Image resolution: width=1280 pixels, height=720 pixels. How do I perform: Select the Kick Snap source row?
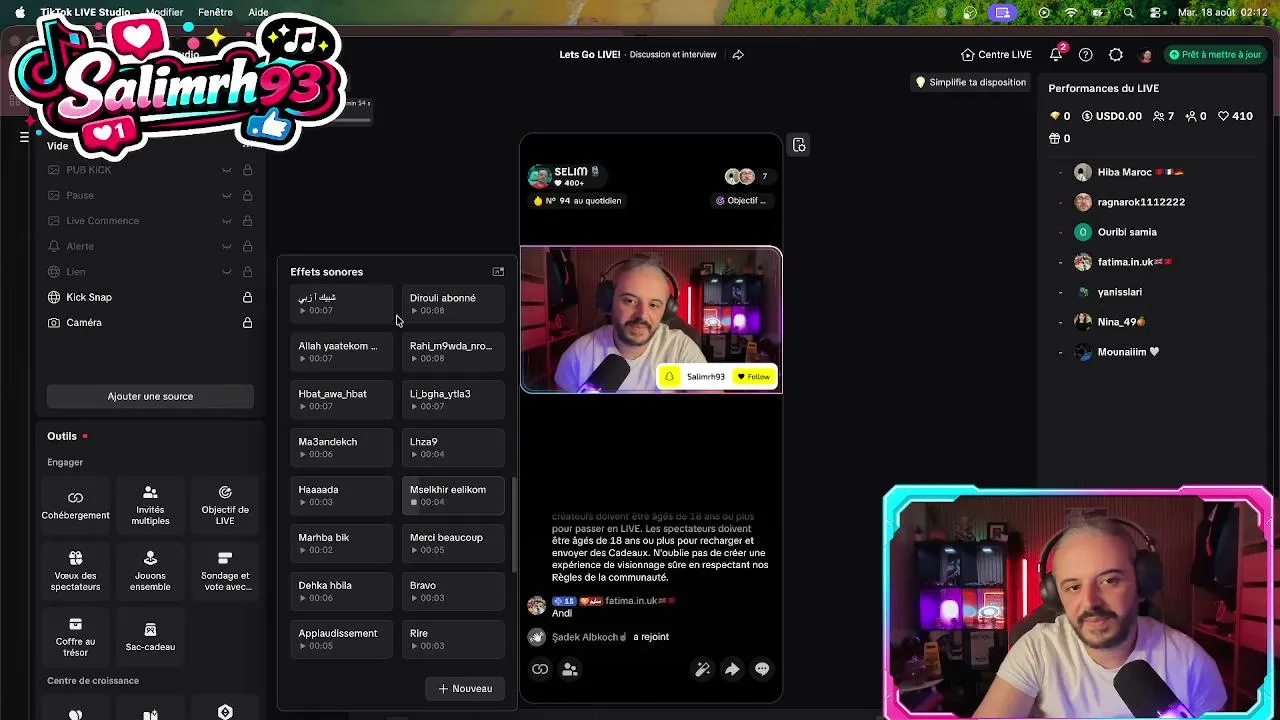click(150, 297)
